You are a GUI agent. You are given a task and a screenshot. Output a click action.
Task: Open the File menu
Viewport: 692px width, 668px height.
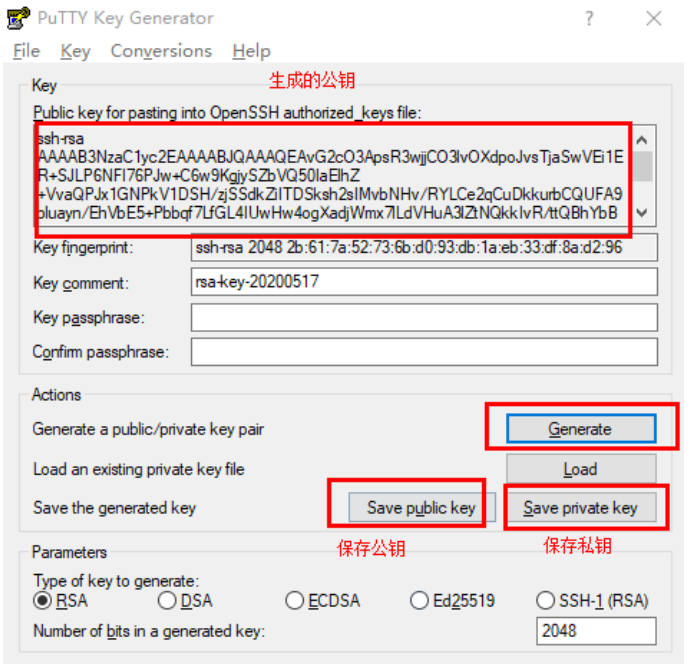[x=26, y=51]
